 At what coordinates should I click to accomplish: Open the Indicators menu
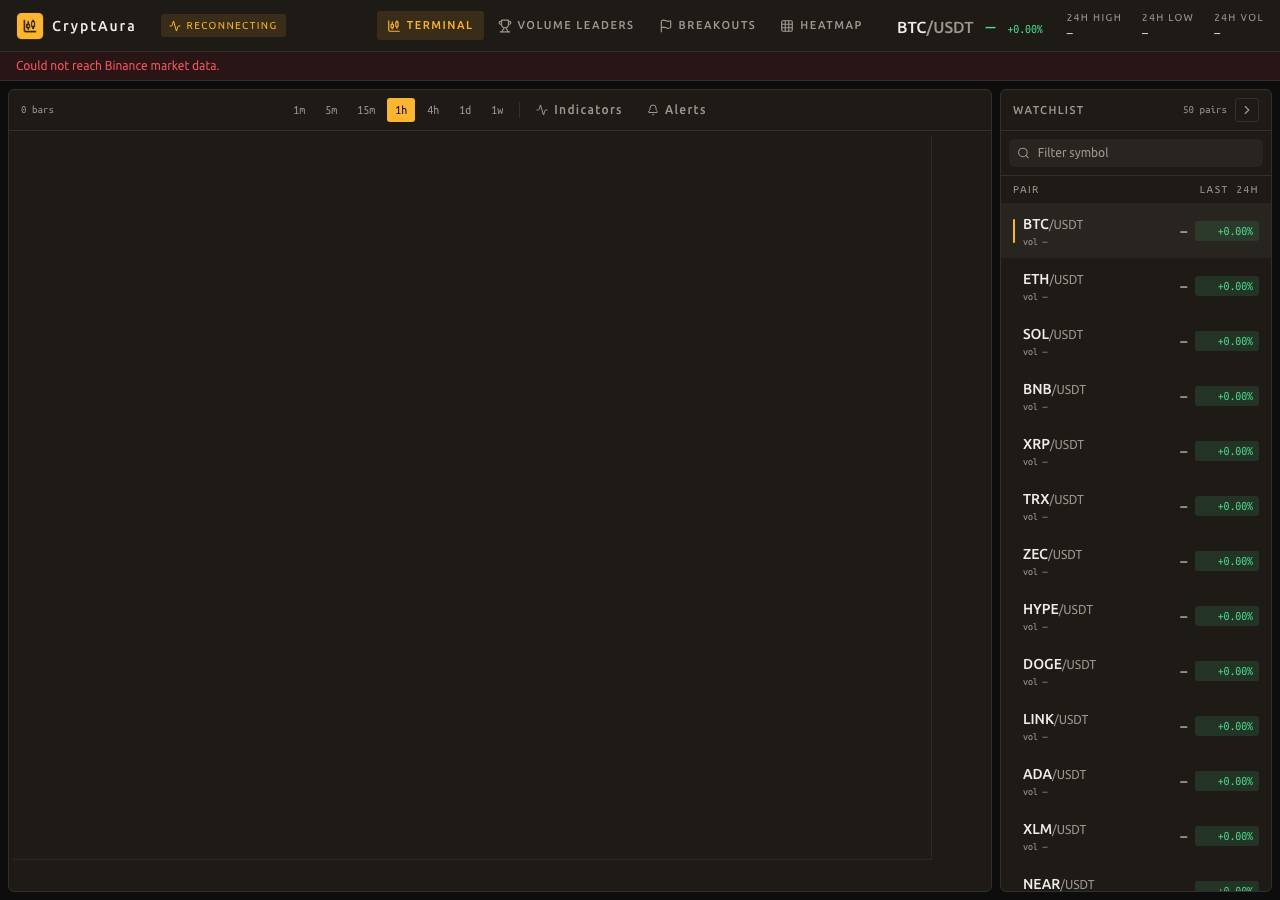pos(579,110)
